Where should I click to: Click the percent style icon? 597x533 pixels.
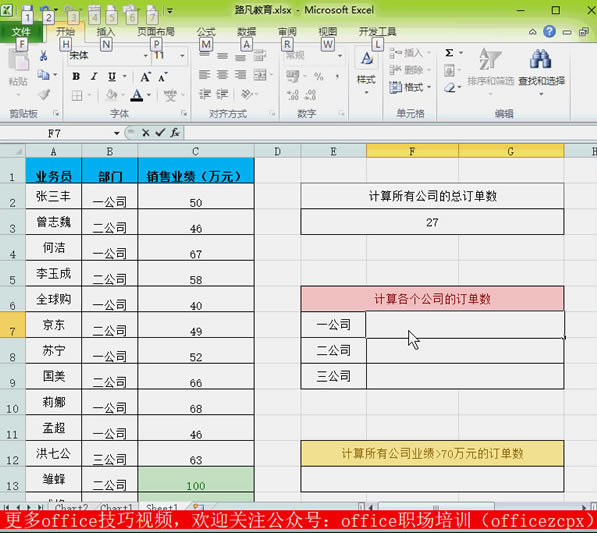point(319,77)
